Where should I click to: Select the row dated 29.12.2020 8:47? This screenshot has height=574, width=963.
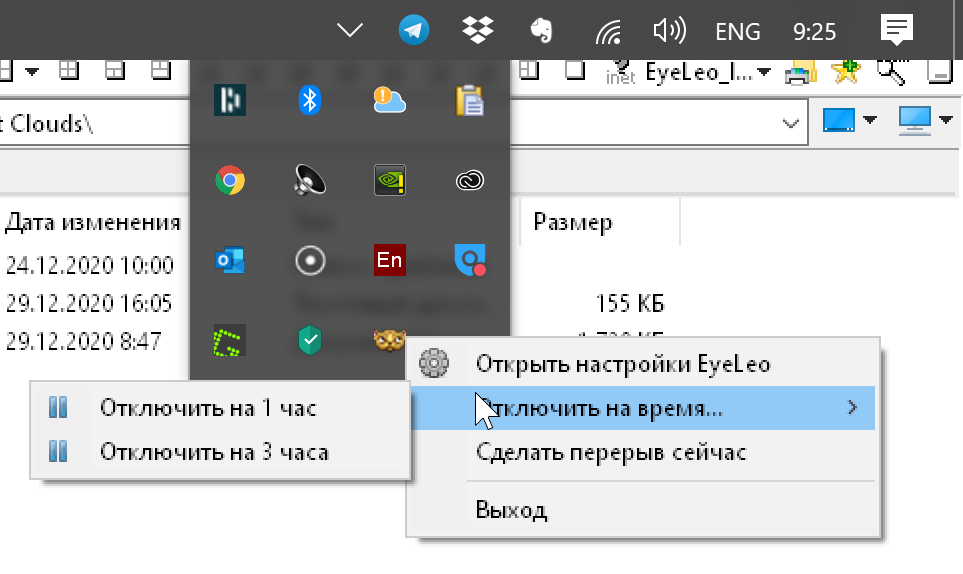[x=84, y=341]
